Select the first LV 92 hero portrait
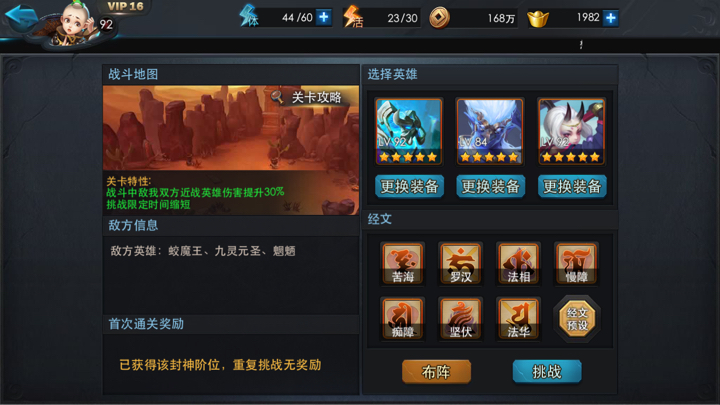The image size is (720, 405). pos(409,132)
